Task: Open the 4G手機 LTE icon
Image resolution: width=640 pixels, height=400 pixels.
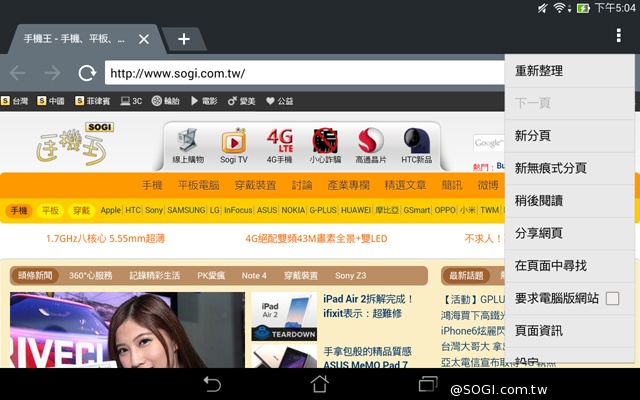Action: (280, 146)
